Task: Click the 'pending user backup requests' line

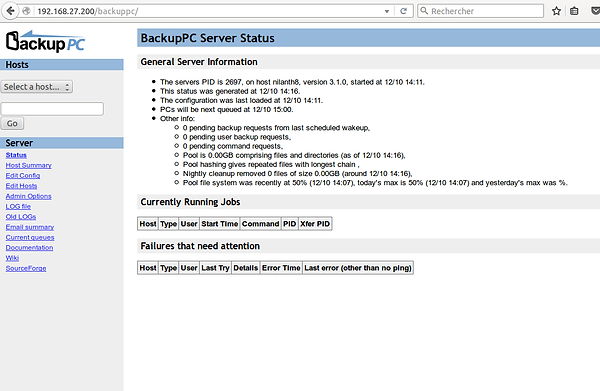Action: pos(237,137)
